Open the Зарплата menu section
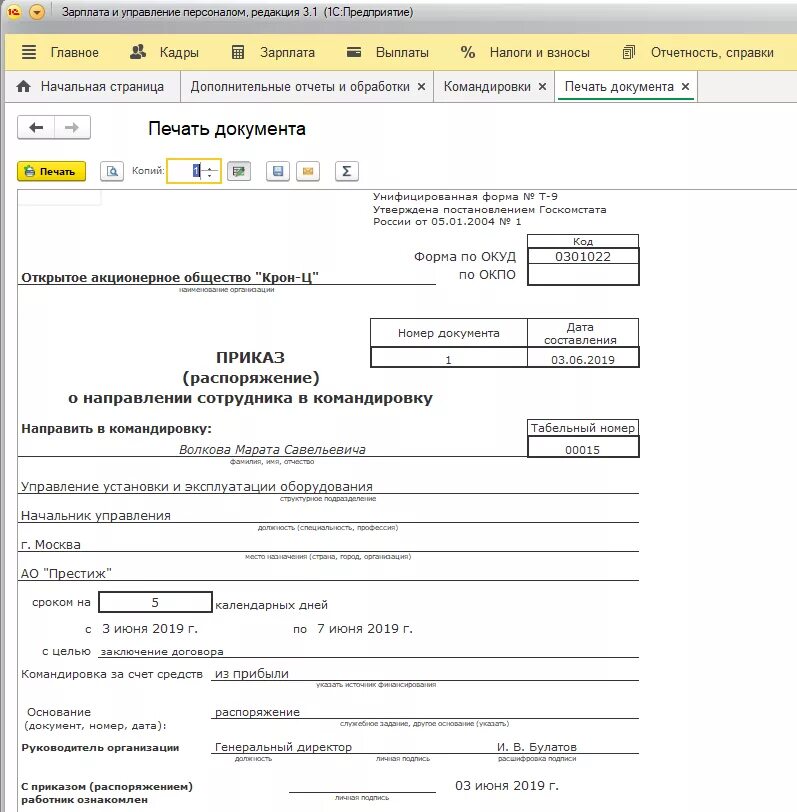 click(287, 52)
